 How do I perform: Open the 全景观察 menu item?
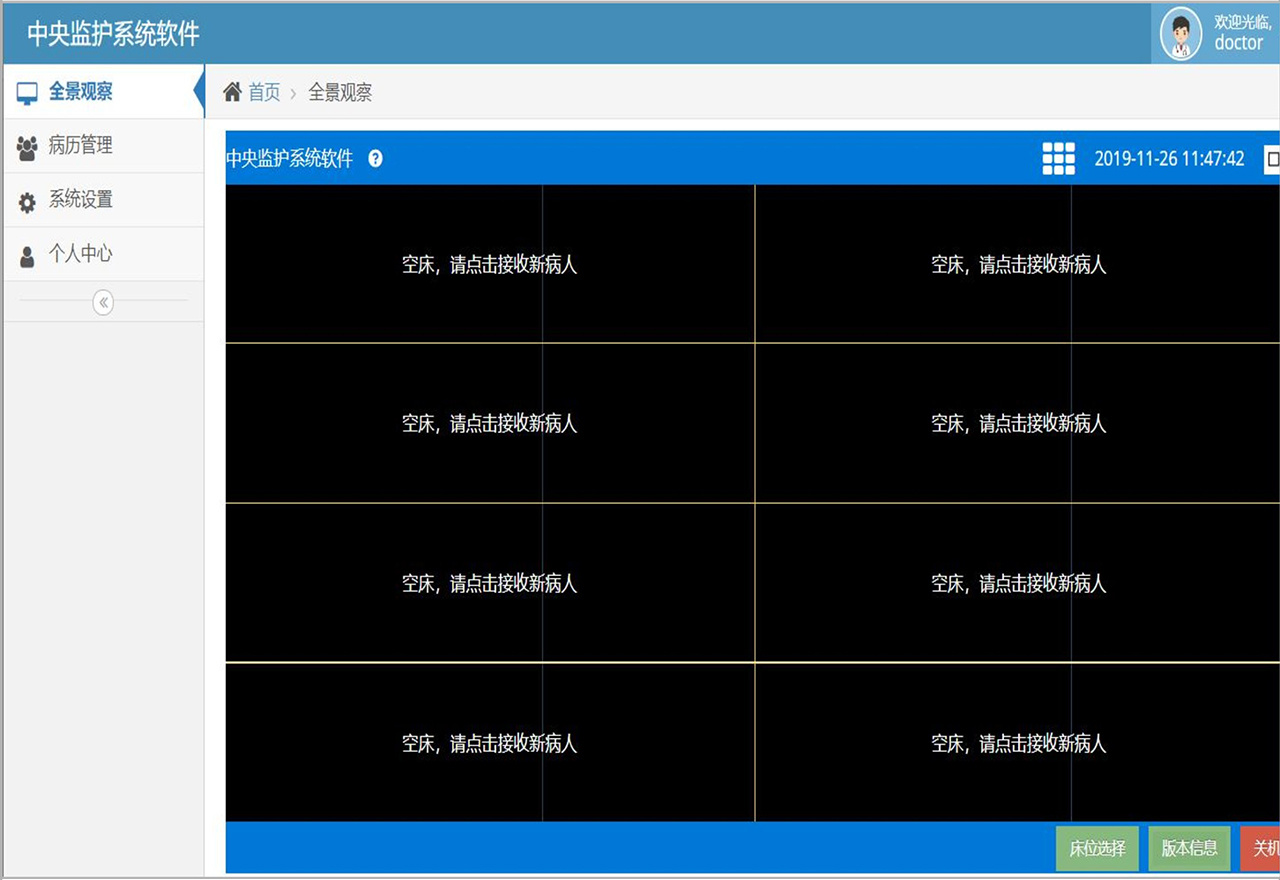tap(102, 92)
